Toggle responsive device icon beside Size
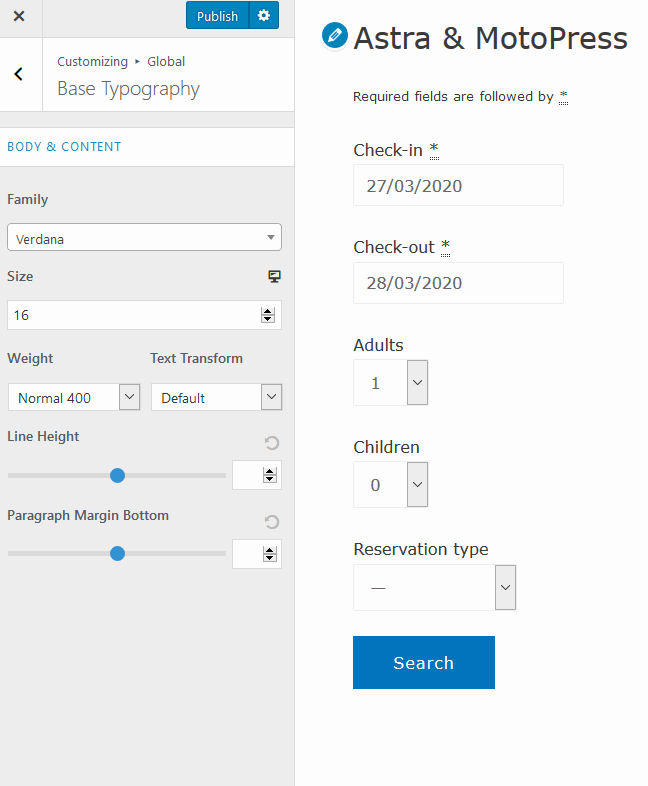 (x=274, y=276)
